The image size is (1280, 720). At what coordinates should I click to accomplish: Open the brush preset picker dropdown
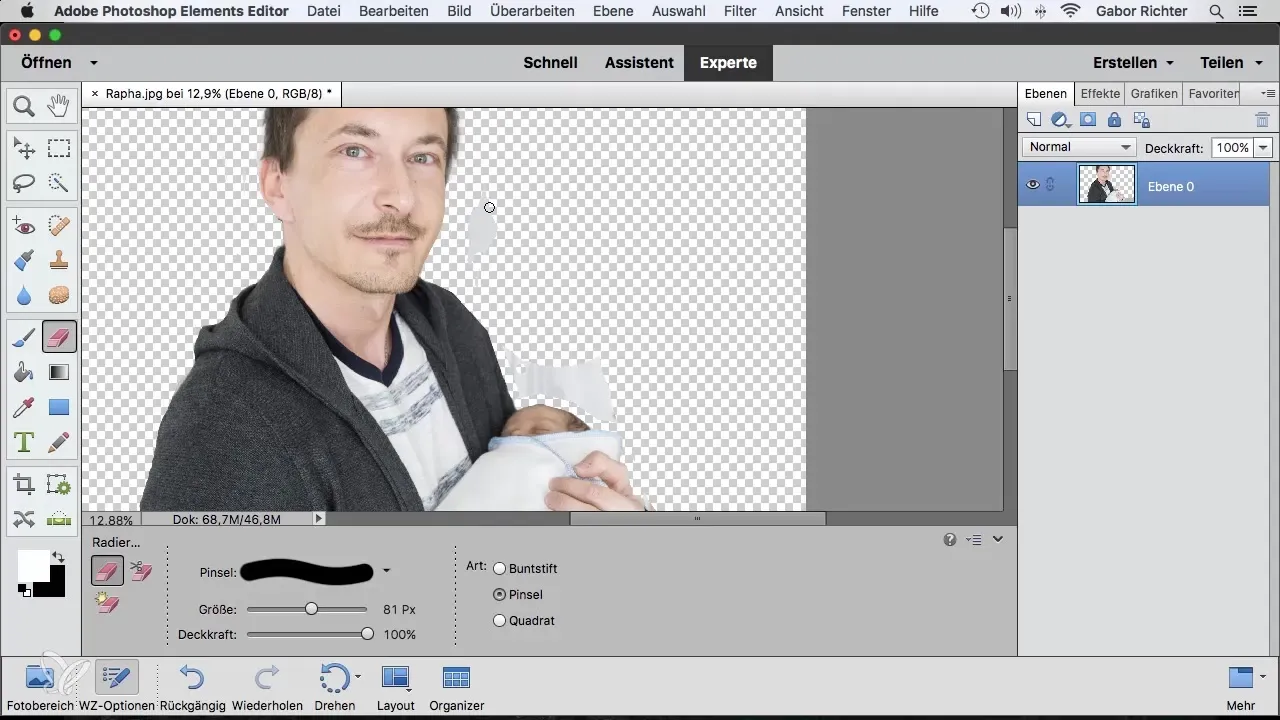coord(386,571)
